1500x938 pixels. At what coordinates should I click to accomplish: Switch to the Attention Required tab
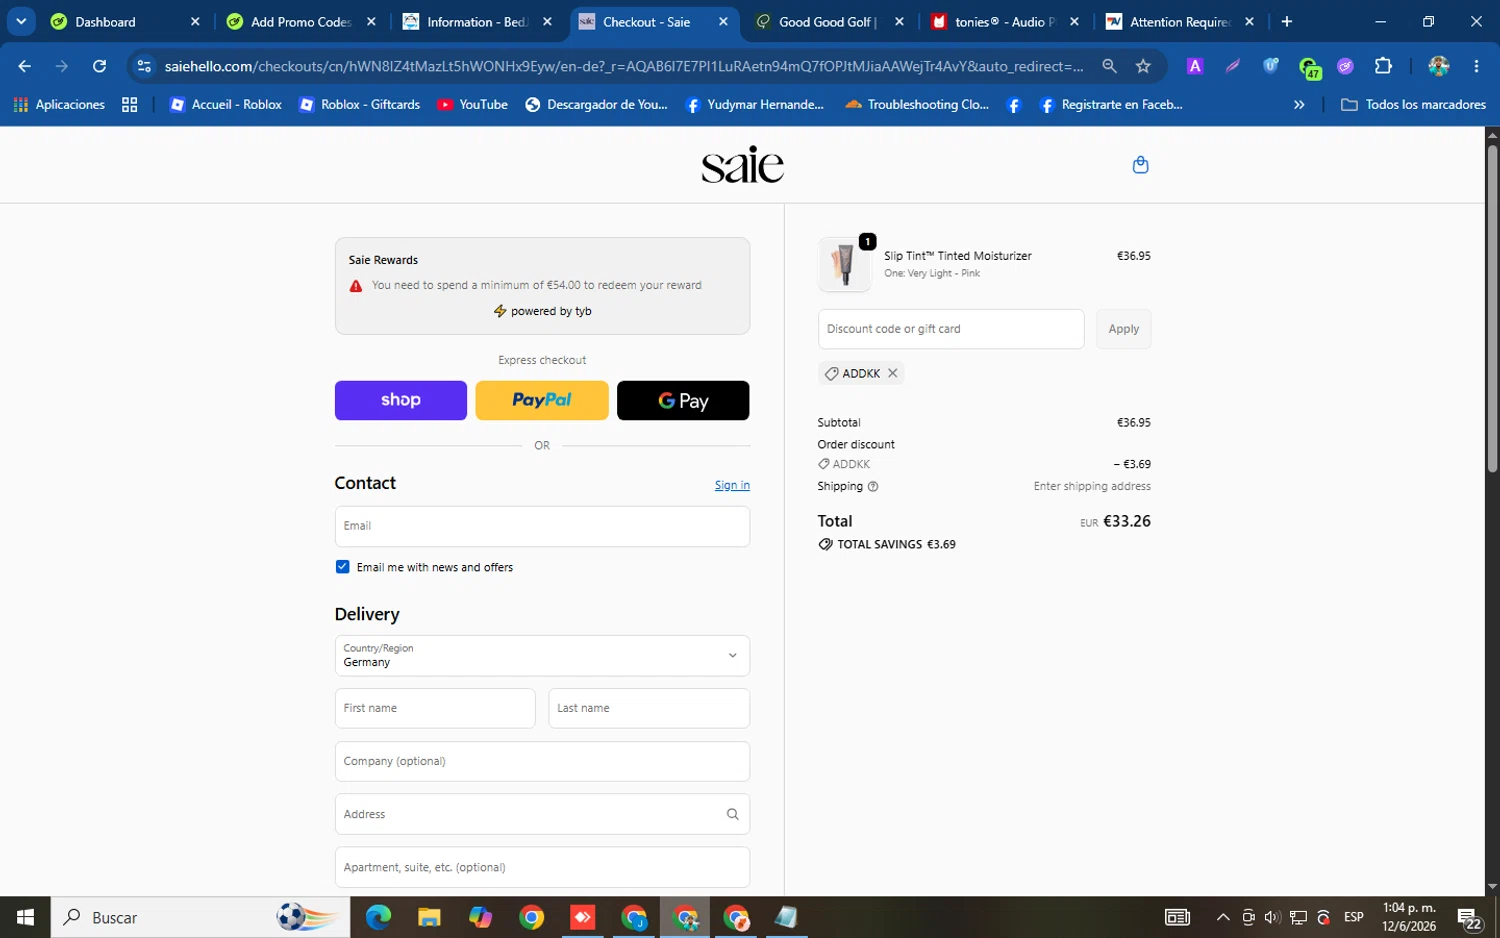pos(1180,22)
